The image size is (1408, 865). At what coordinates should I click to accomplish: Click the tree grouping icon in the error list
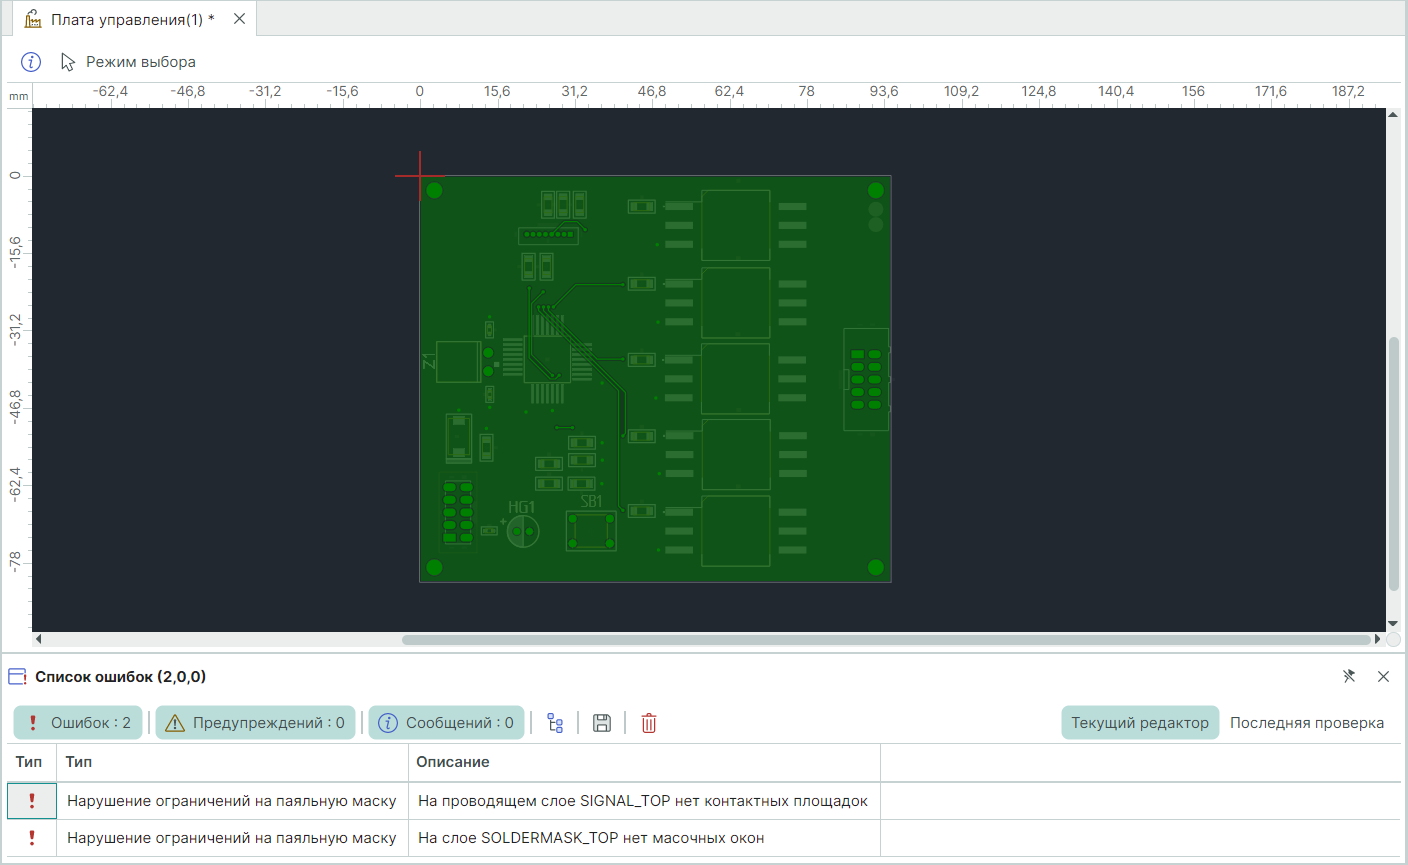coord(555,723)
